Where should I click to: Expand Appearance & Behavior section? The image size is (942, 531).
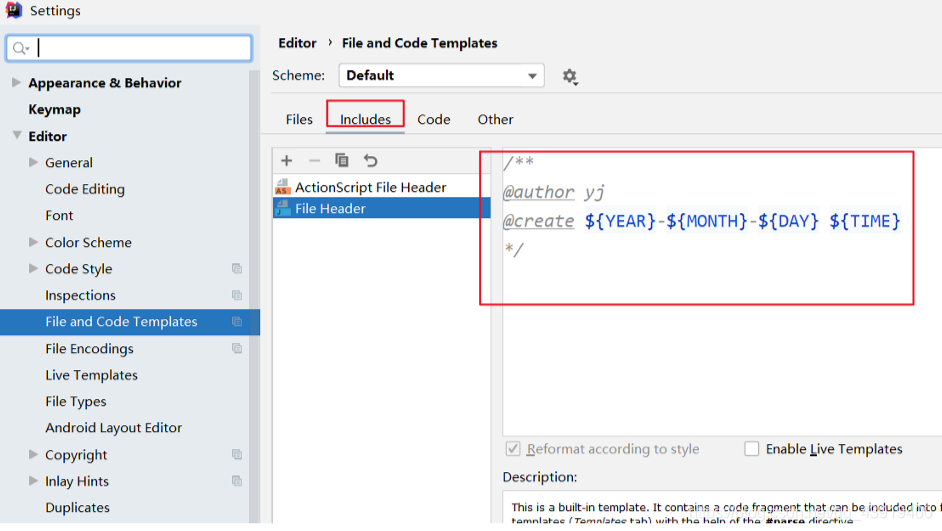pyautogui.click(x=16, y=82)
